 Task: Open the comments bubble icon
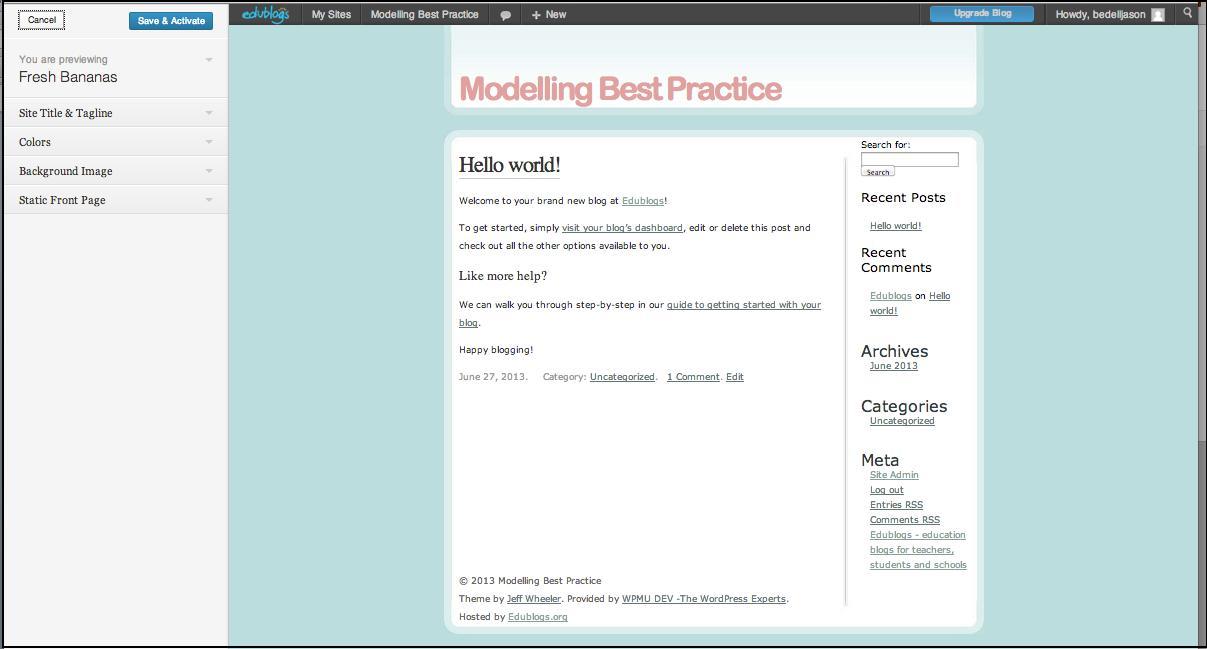tap(505, 15)
